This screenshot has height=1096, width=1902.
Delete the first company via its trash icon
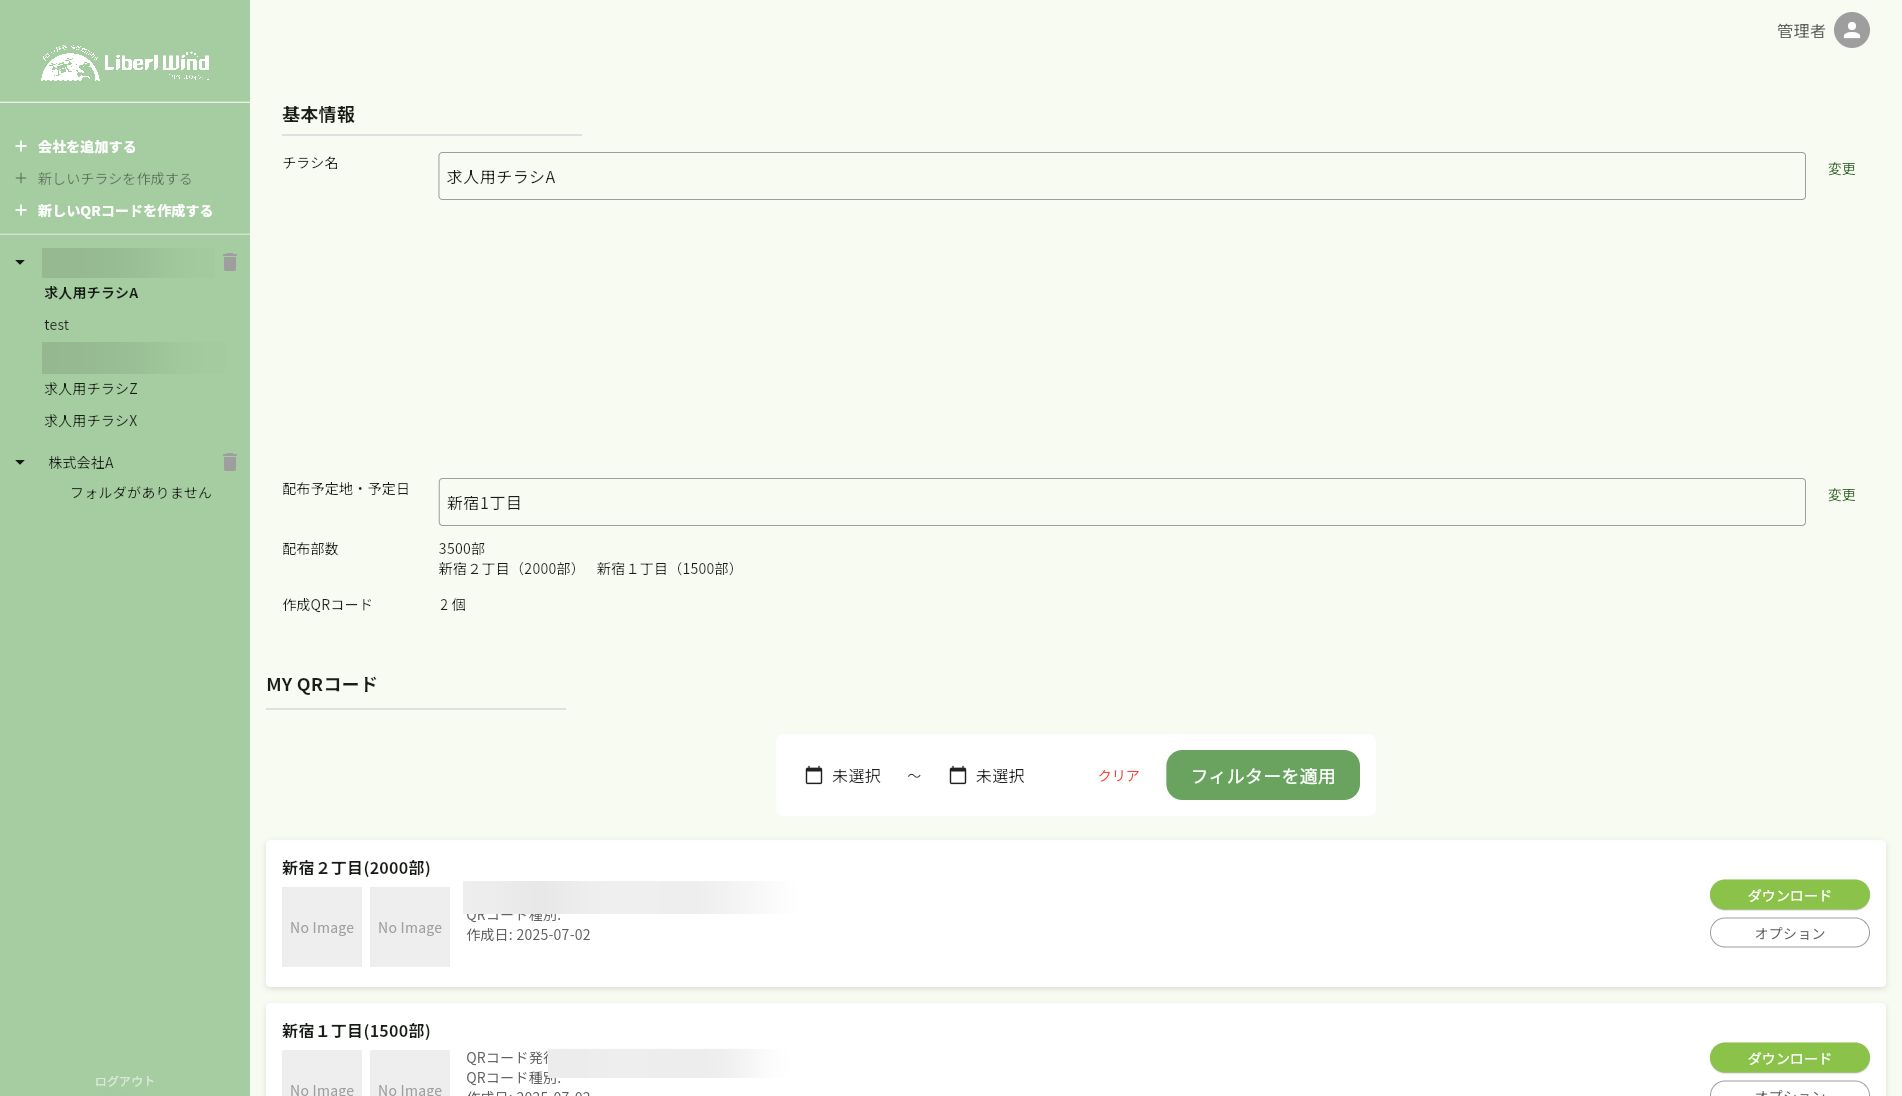pyautogui.click(x=230, y=262)
